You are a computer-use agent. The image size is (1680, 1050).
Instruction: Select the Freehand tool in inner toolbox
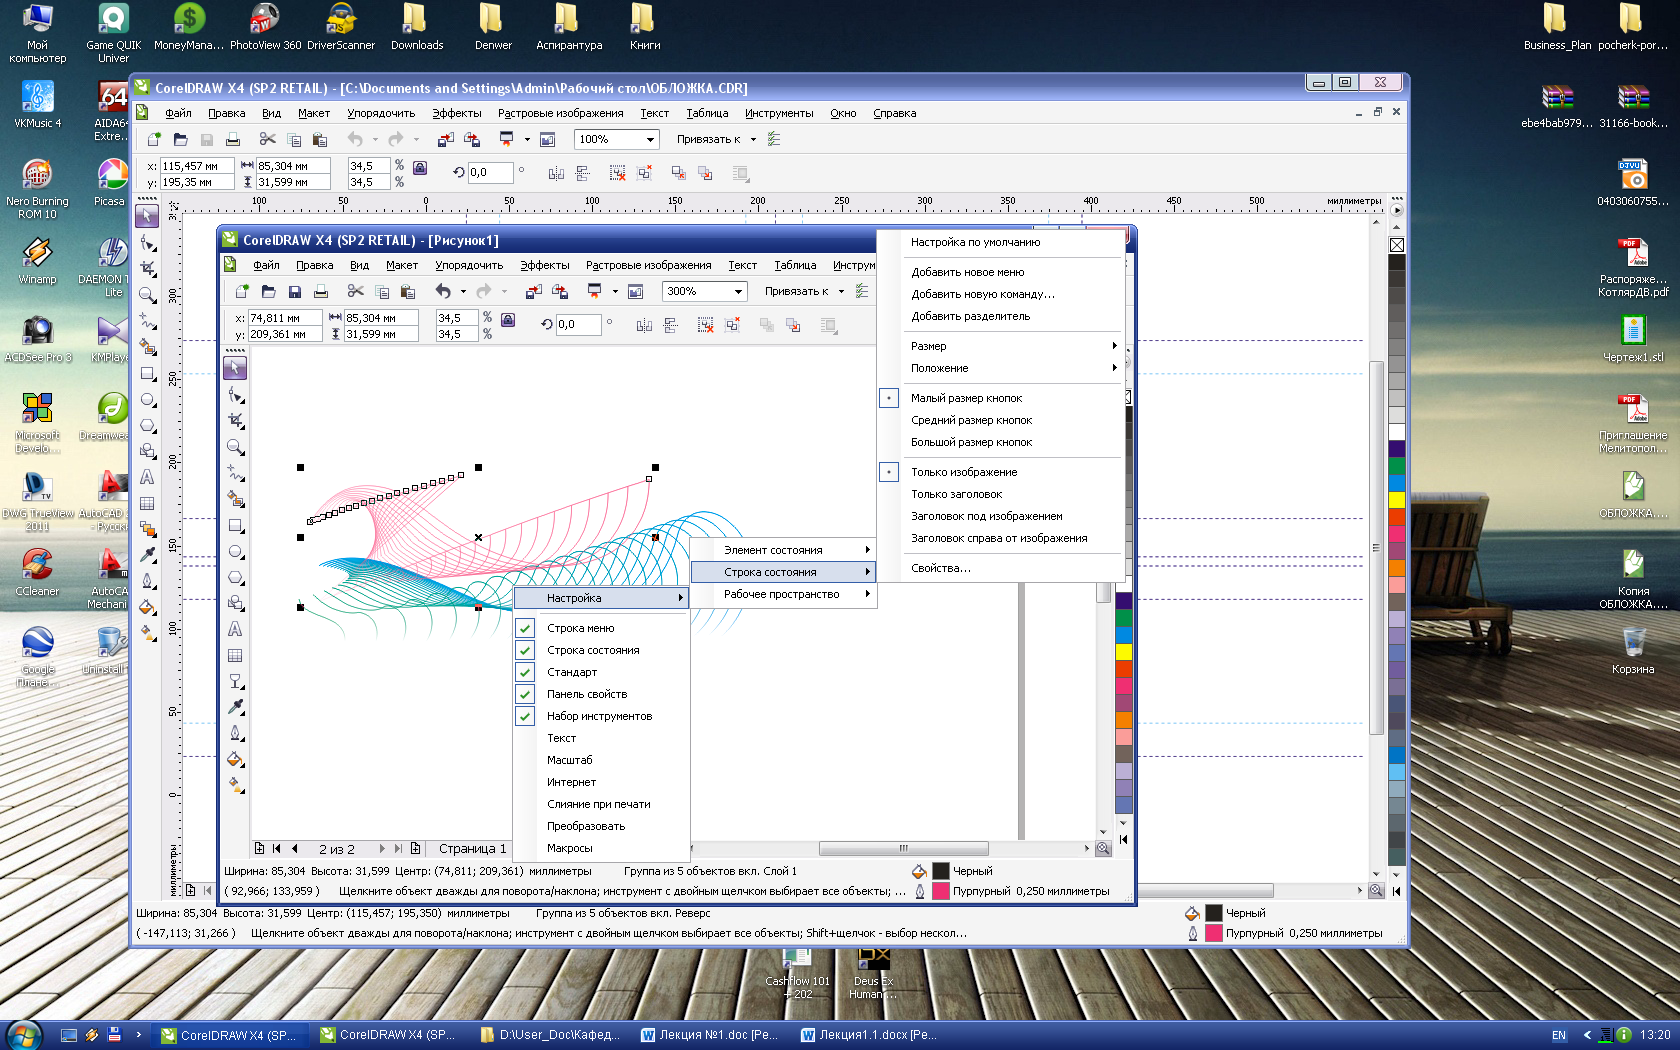(x=235, y=472)
